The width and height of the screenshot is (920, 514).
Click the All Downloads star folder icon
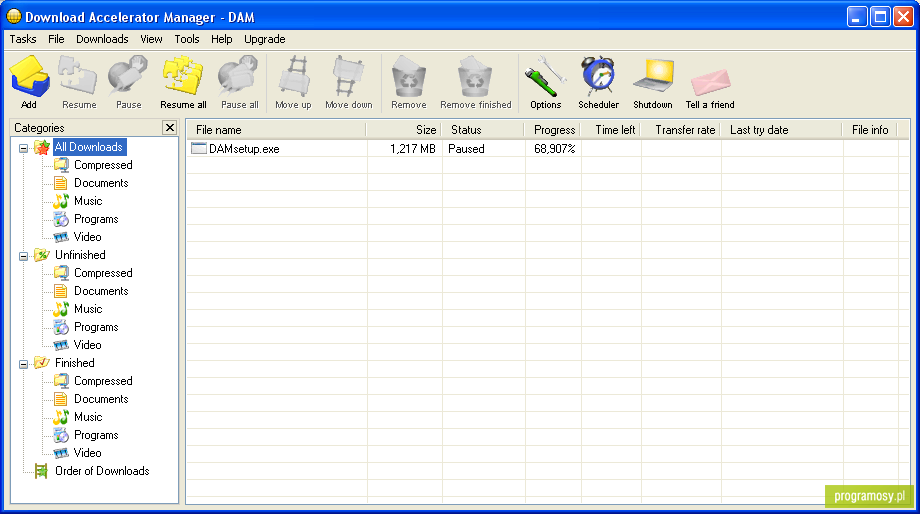coord(42,147)
